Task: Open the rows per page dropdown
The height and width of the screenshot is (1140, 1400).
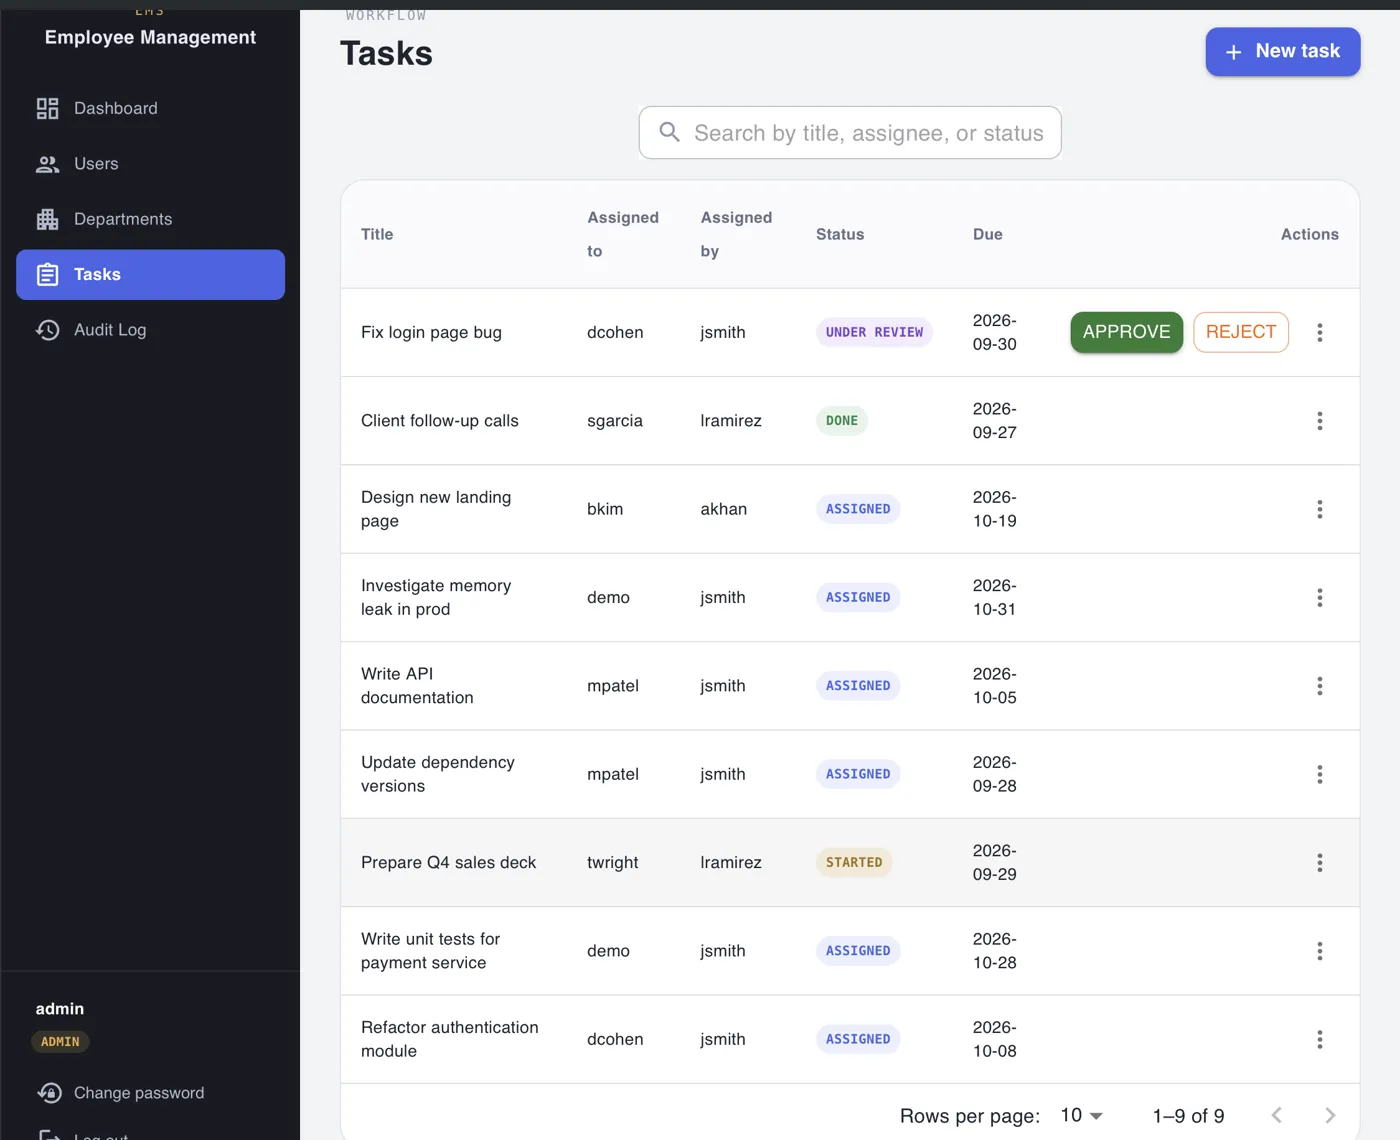Action: 1082,1115
